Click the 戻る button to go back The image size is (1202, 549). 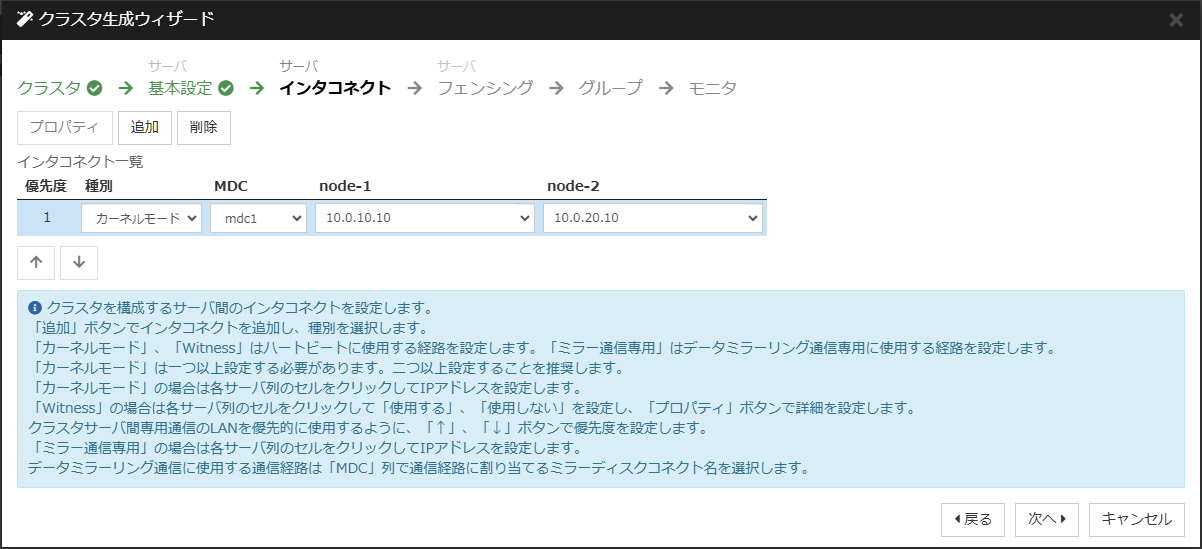(x=973, y=519)
